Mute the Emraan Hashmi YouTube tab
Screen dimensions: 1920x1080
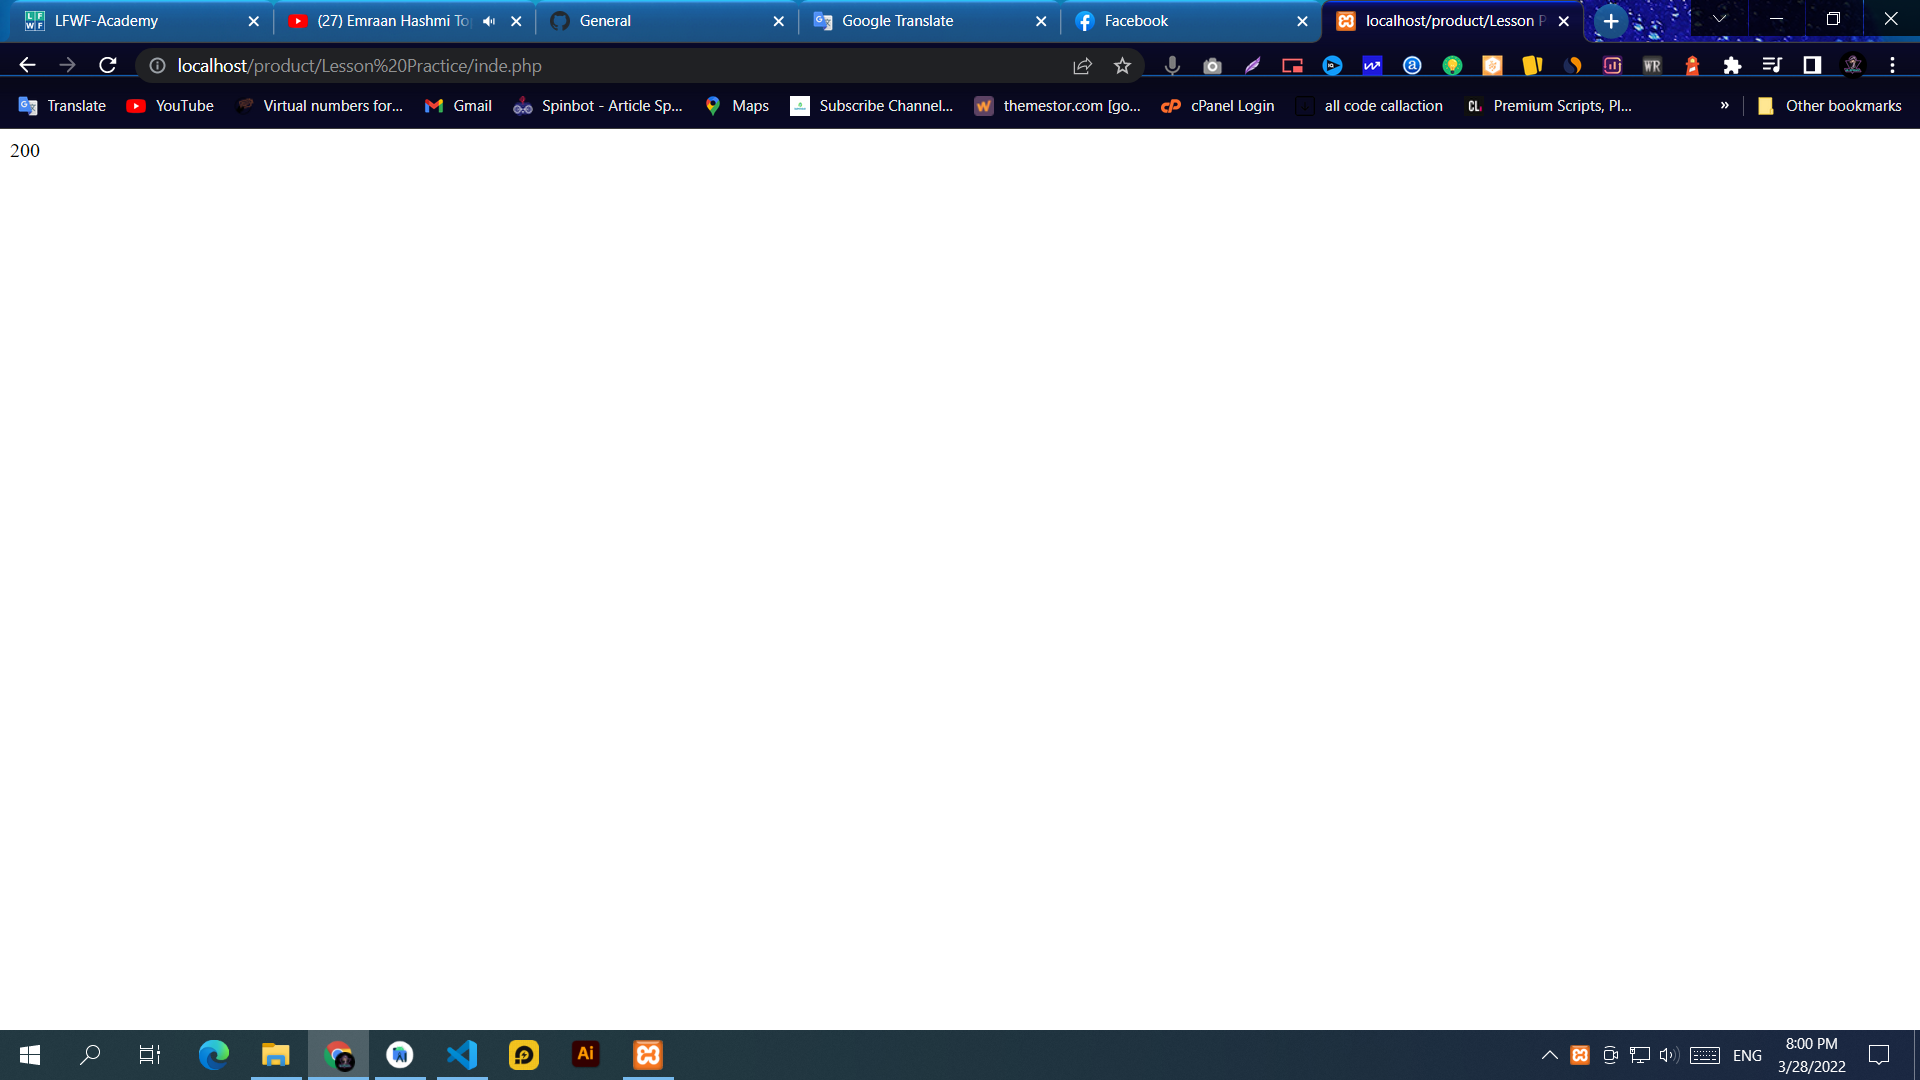pos(489,21)
